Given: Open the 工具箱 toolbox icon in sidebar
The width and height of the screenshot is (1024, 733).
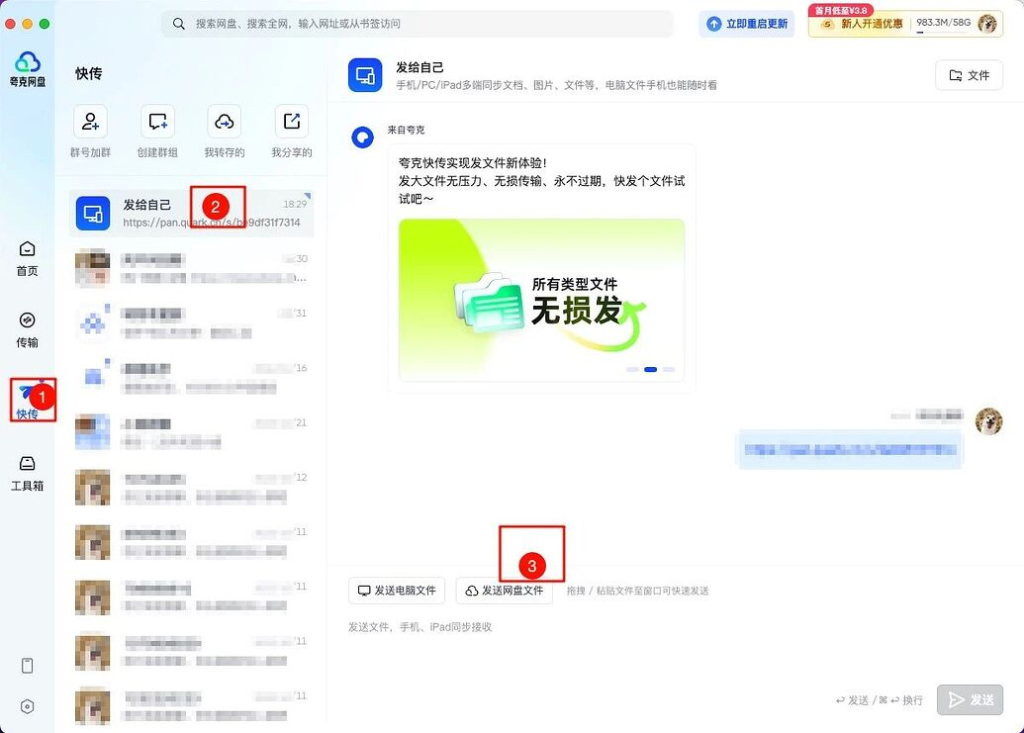Looking at the screenshot, I should pyautogui.click(x=27, y=470).
